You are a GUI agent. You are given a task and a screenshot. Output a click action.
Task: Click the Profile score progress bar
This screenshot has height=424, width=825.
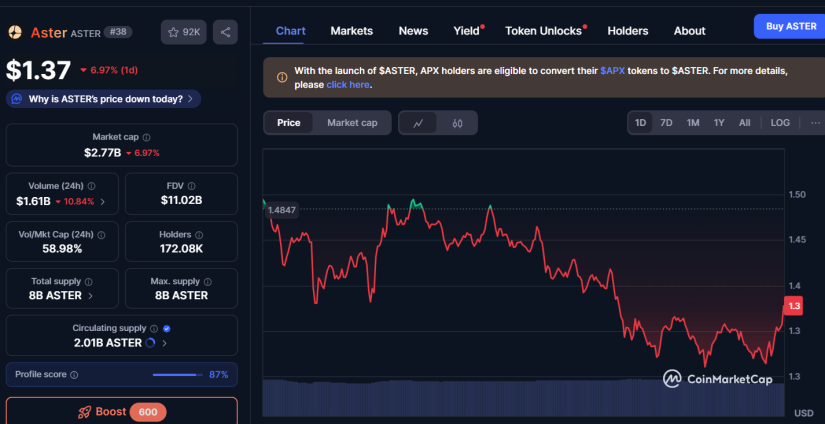177,375
